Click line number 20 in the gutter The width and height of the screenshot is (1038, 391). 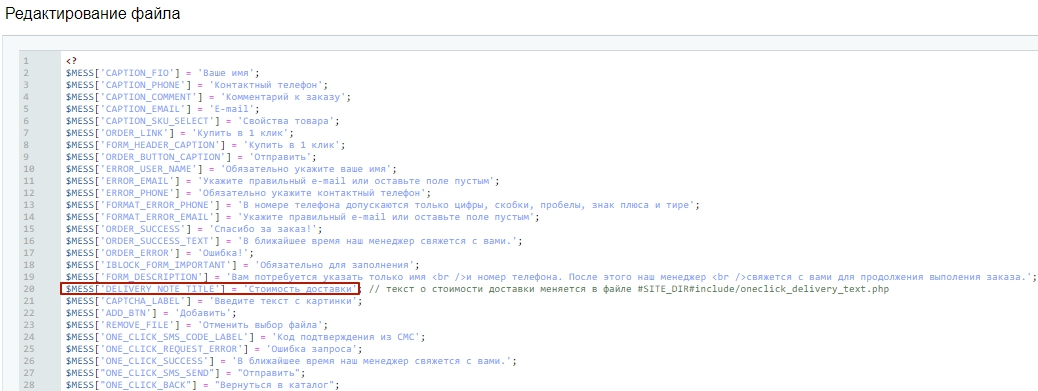click(28, 289)
